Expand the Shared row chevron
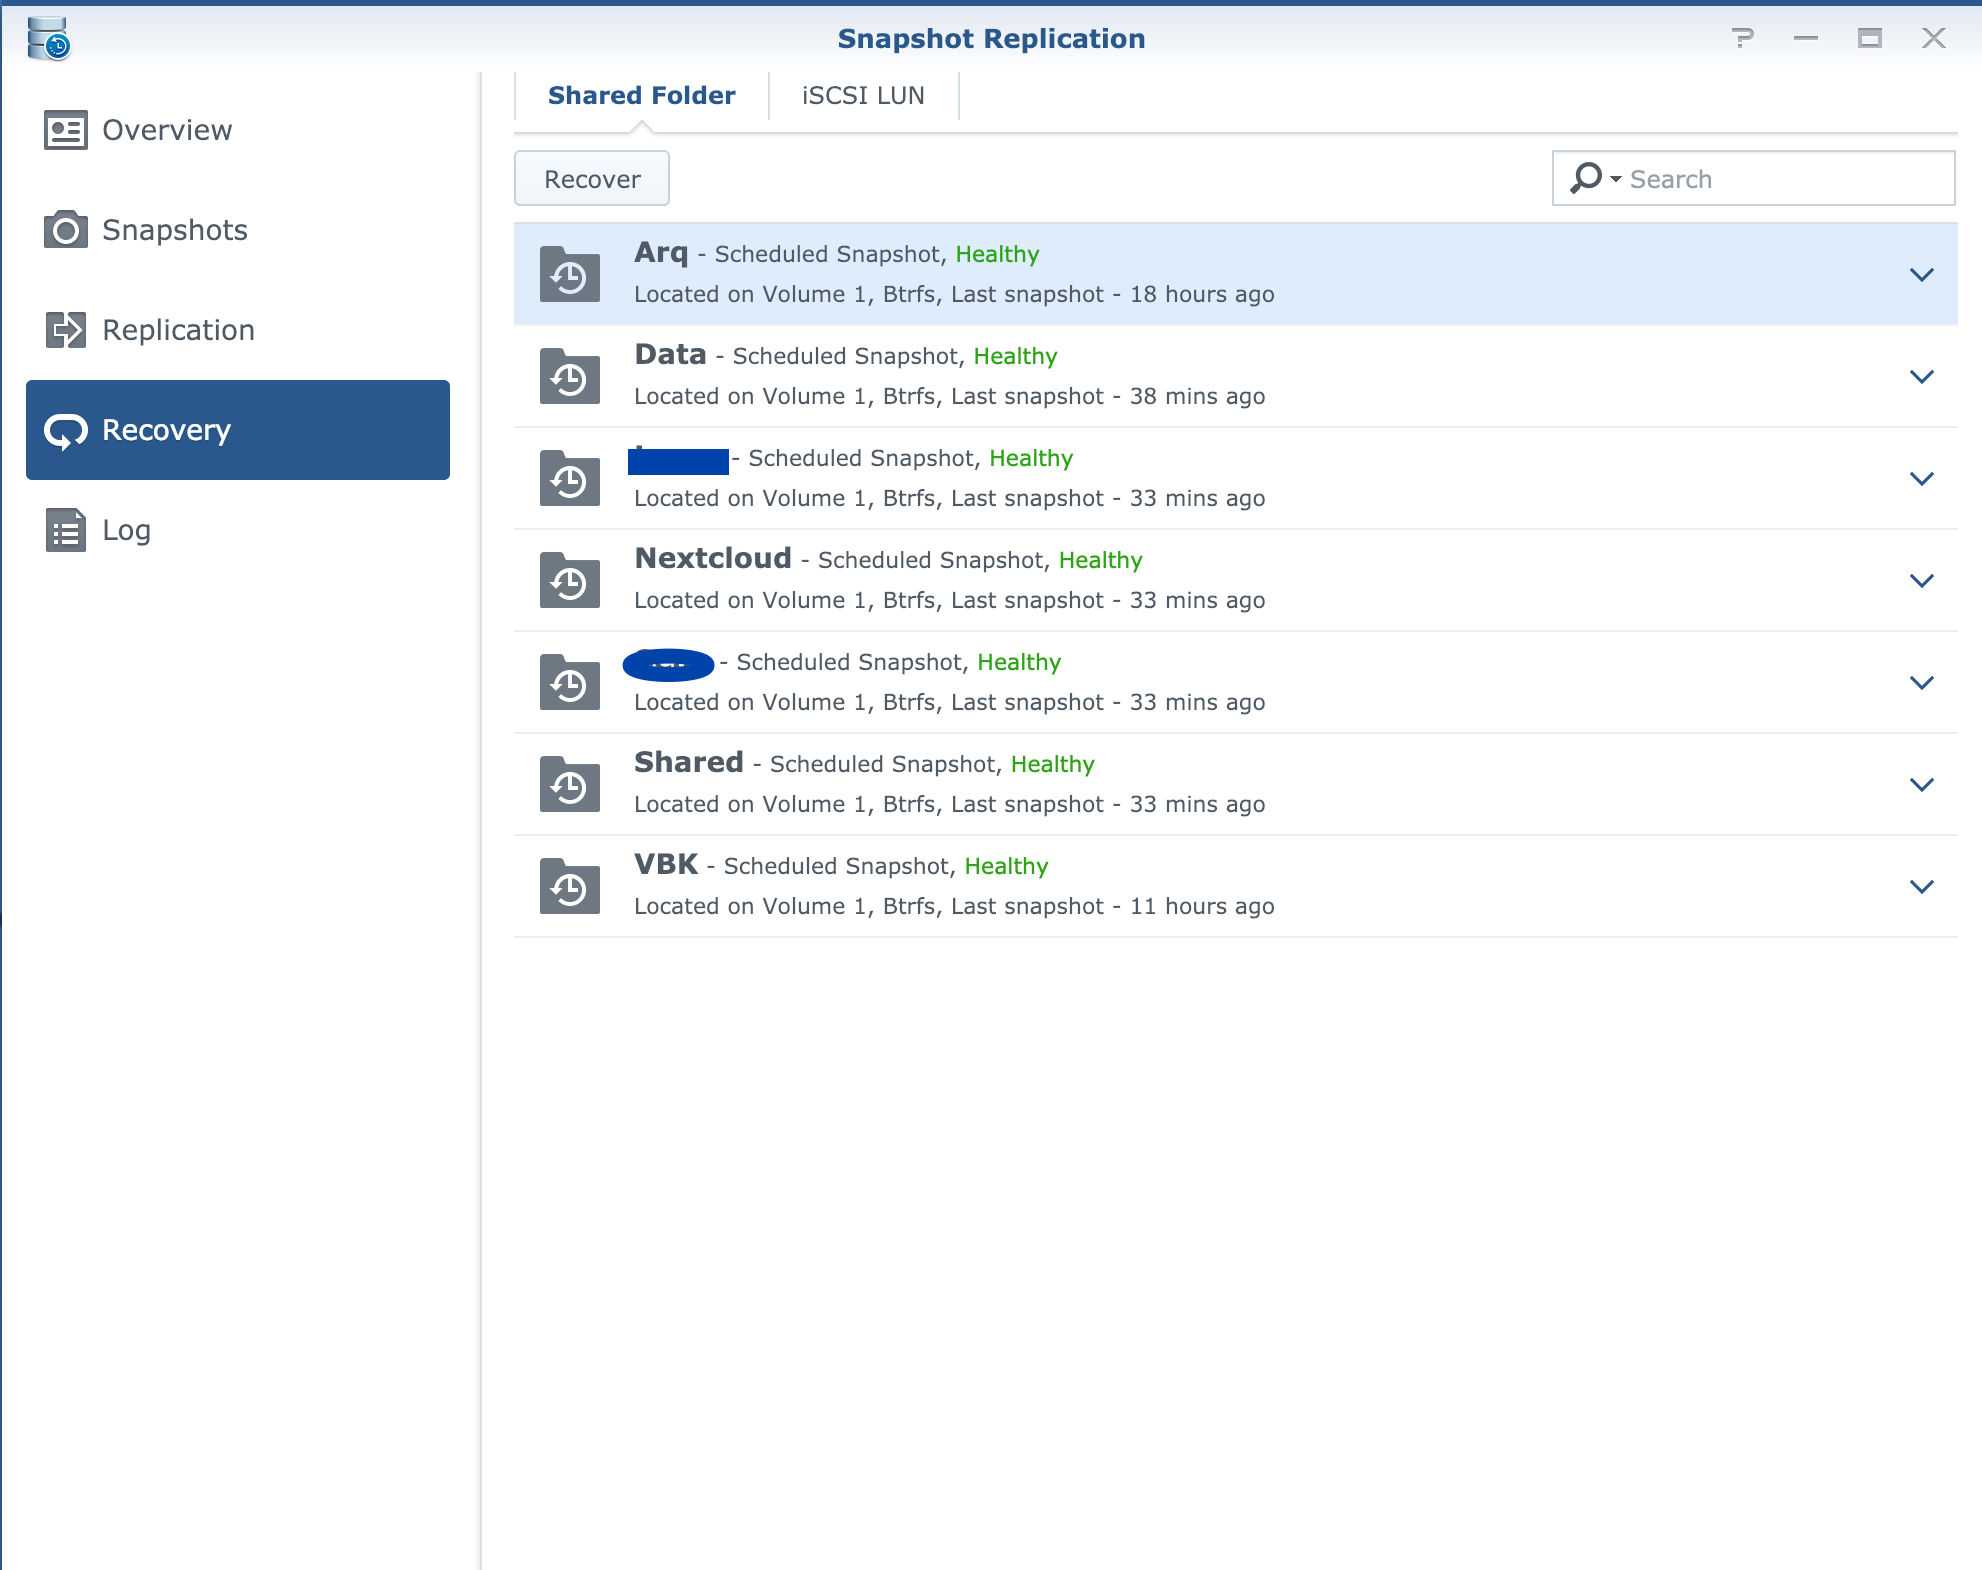Viewport: 1982px width, 1570px height. point(1922,784)
